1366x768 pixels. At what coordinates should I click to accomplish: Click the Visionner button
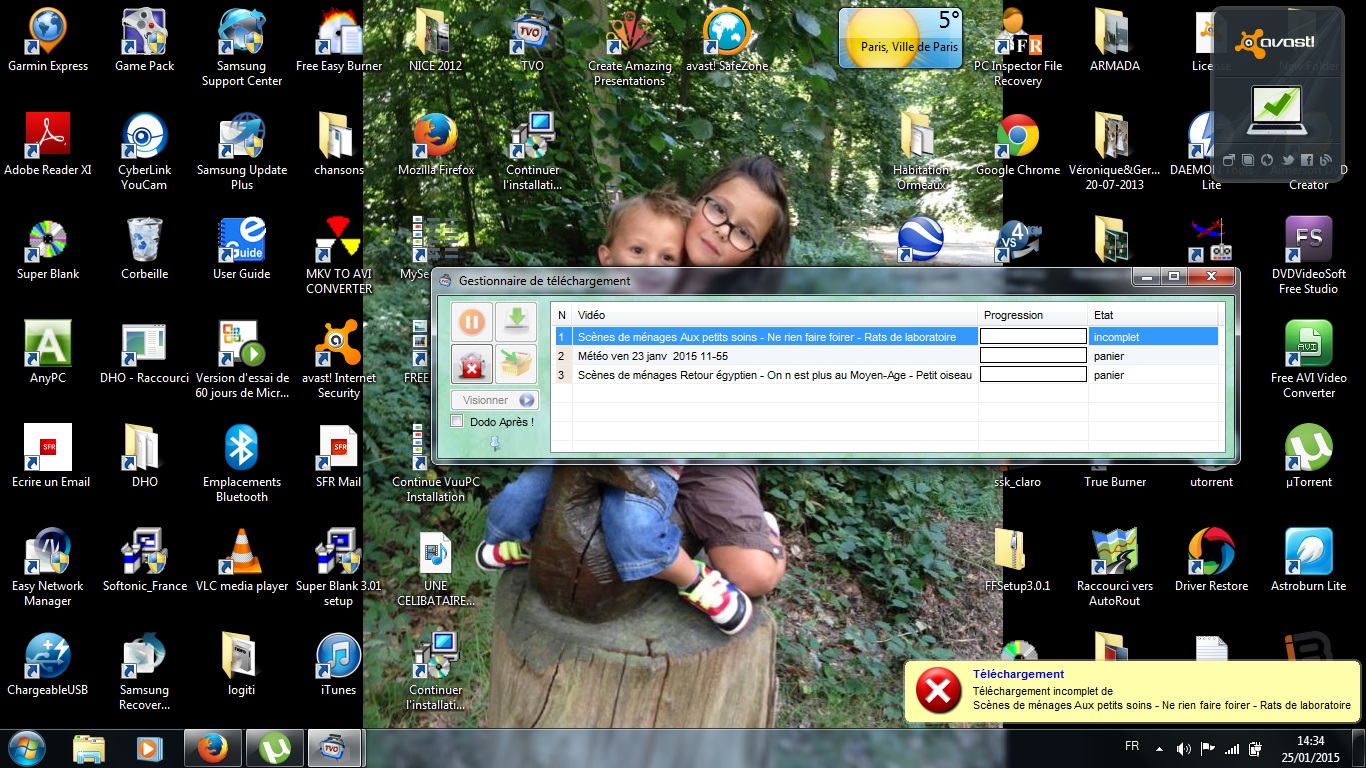495,400
